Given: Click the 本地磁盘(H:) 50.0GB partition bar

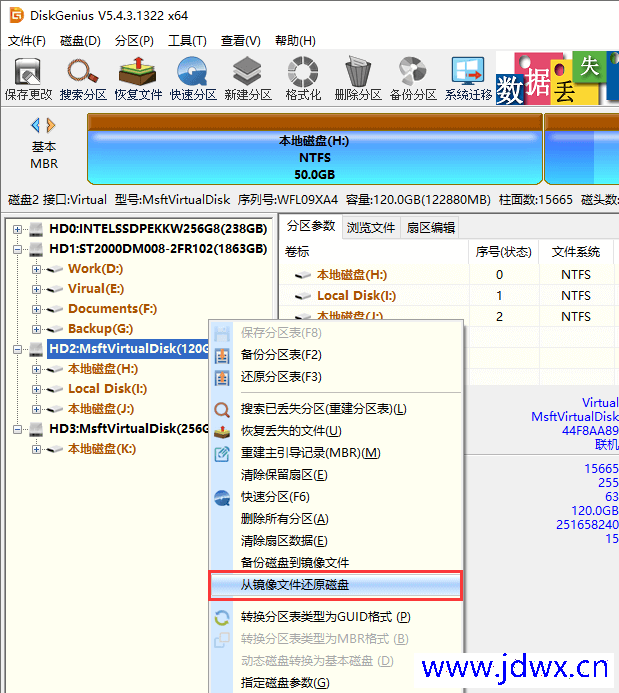Looking at the screenshot, I should [315, 149].
